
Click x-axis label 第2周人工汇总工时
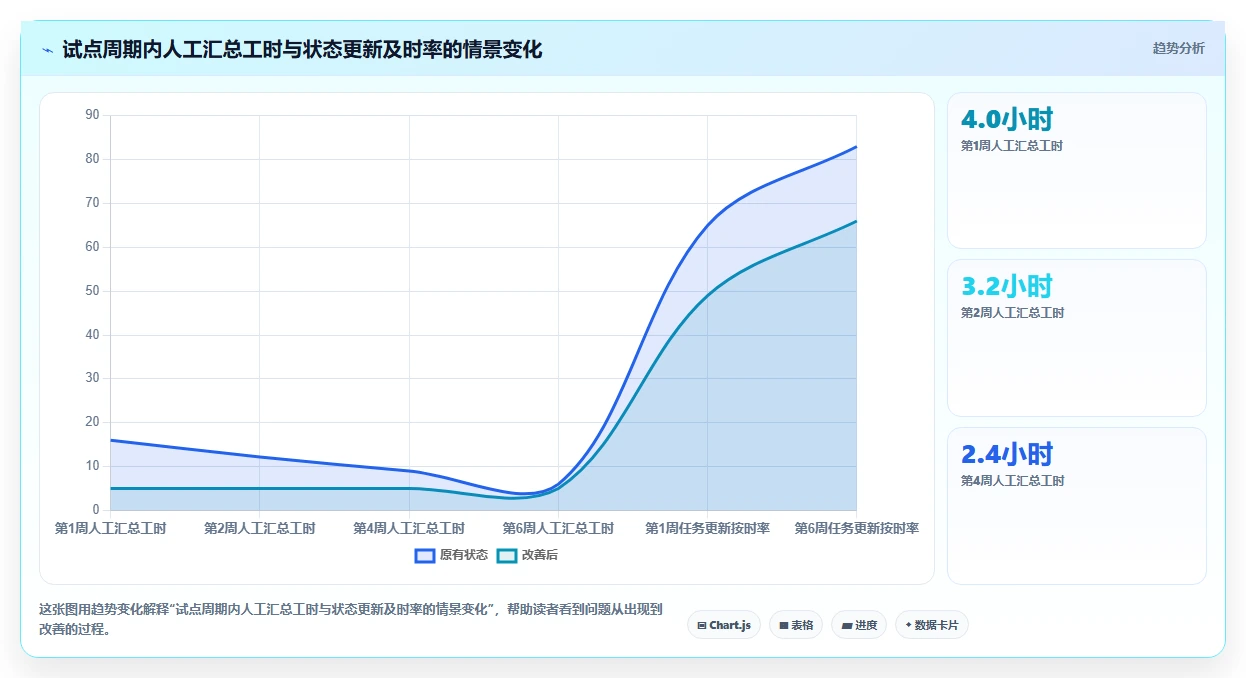(260, 528)
